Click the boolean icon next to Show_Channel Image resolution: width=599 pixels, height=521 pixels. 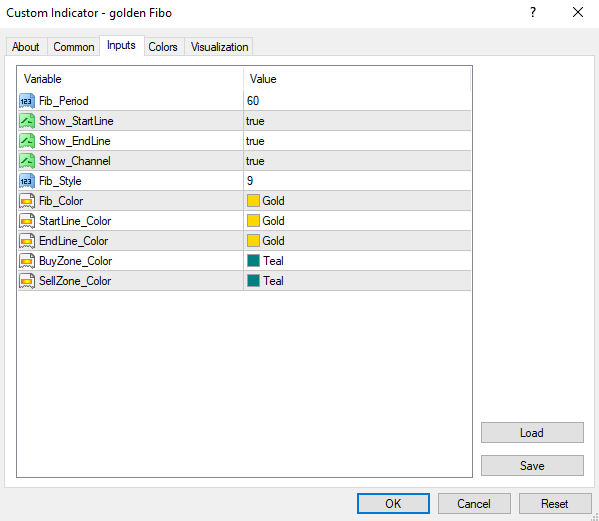(27, 161)
